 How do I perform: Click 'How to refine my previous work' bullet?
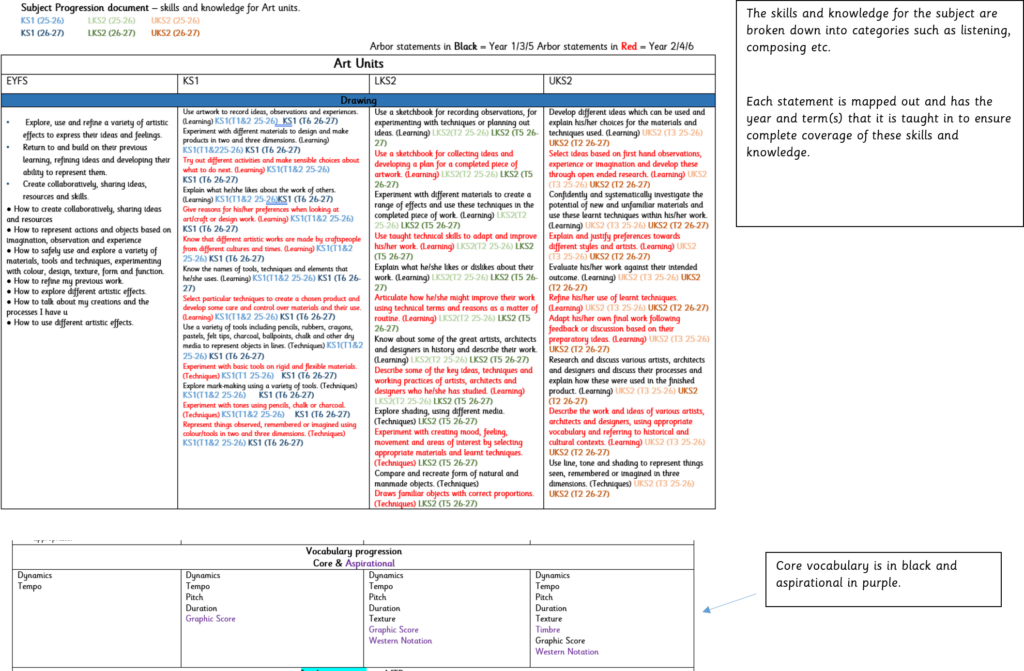[x=64, y=281]
